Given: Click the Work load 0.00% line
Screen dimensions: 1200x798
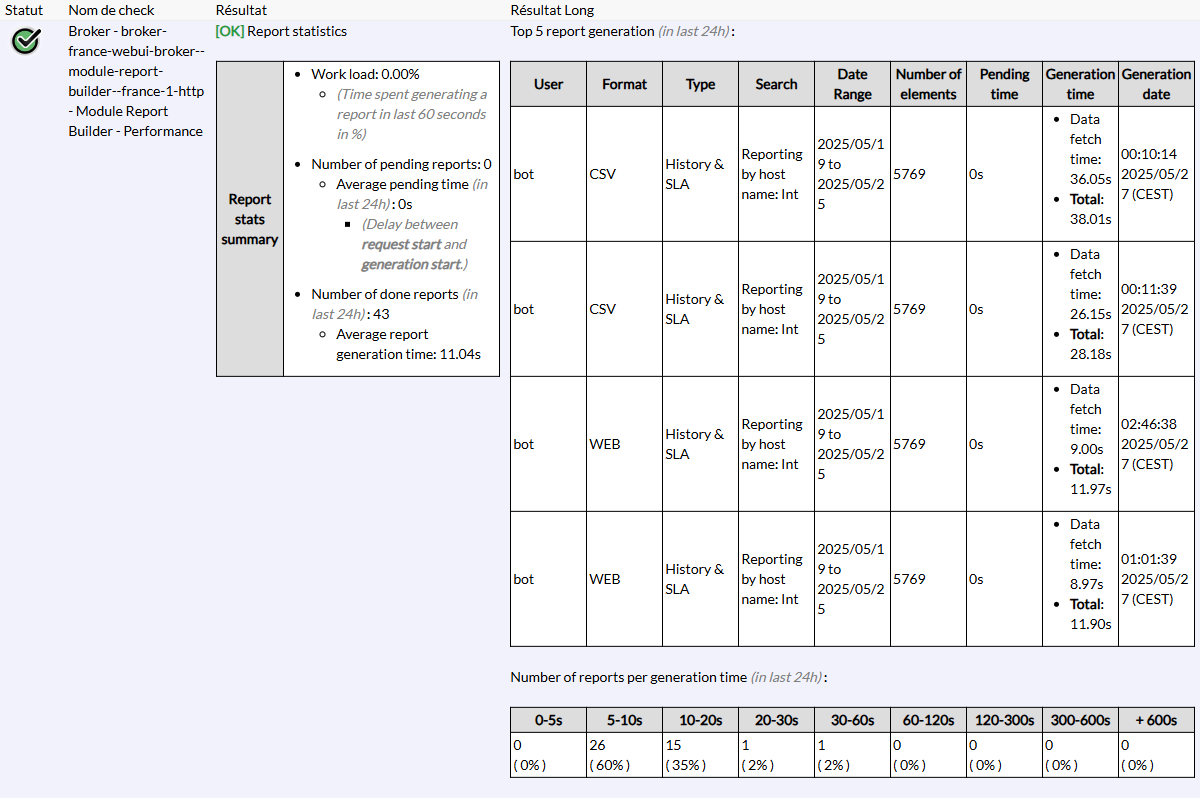Looking at the screenshot, I should click(365, 74).
